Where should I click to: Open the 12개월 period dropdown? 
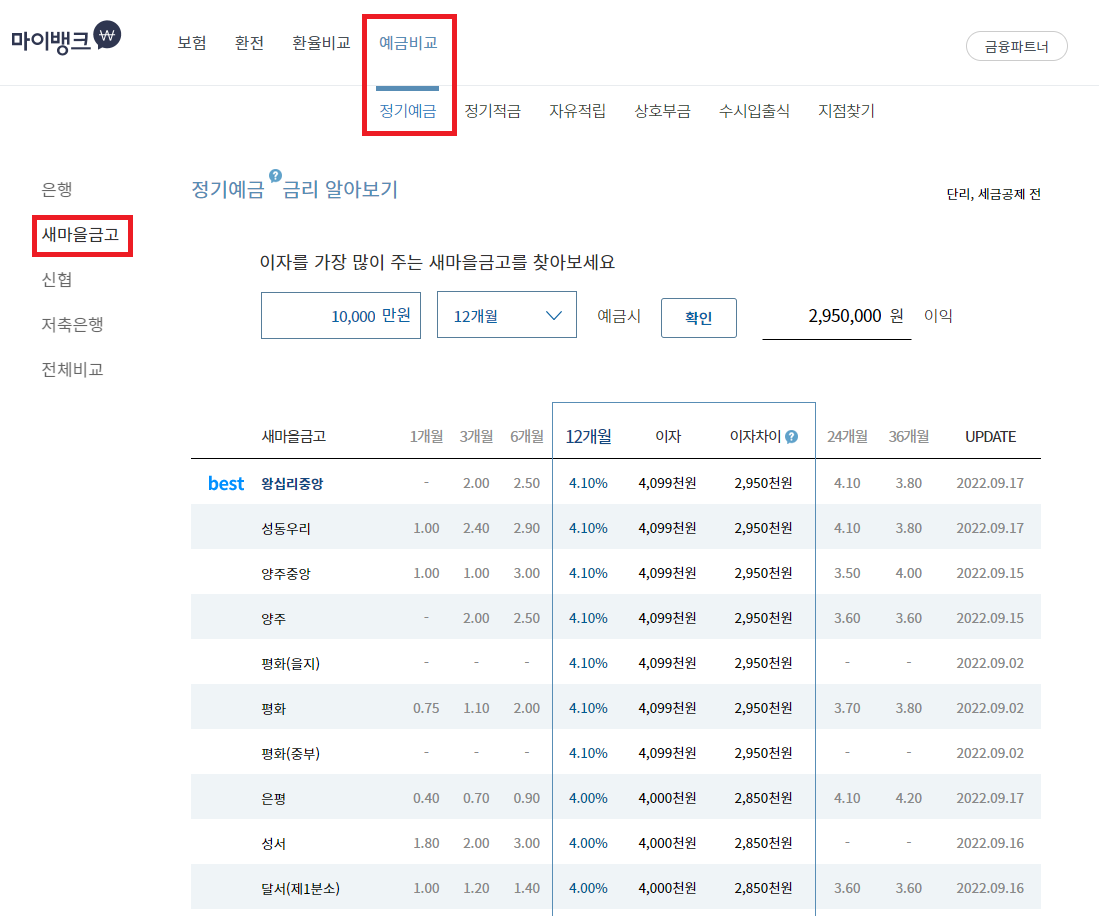(507, 315)
